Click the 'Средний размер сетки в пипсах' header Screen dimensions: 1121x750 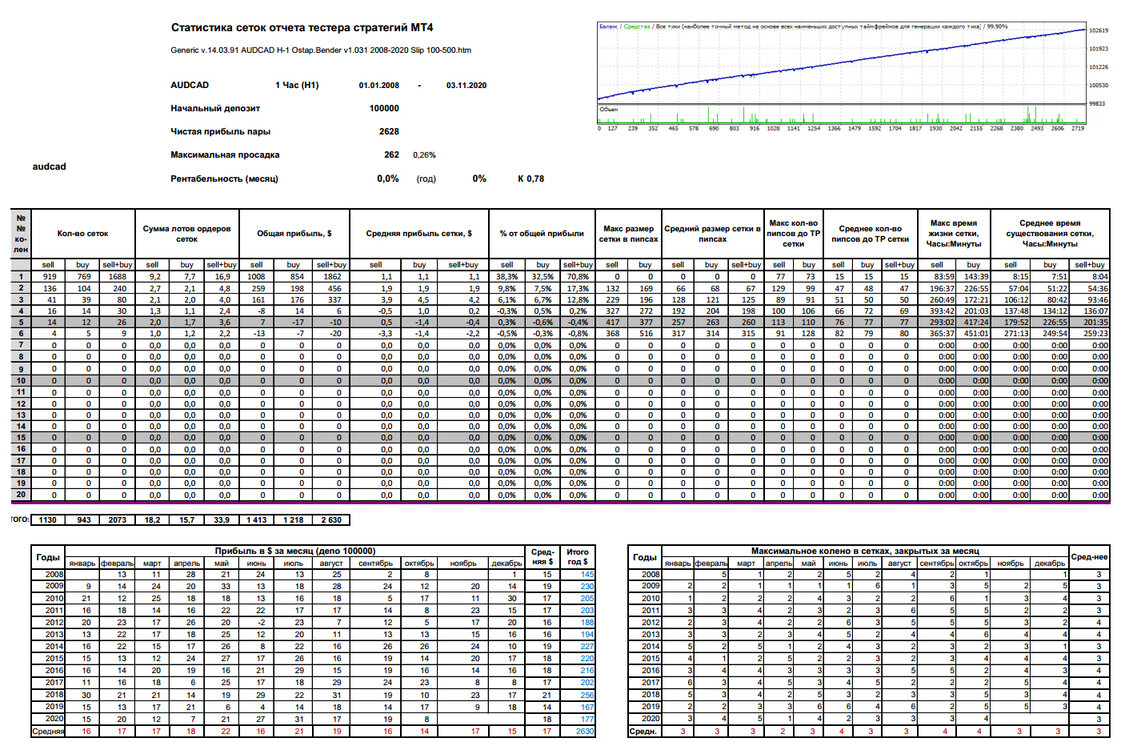click(713, 234)
